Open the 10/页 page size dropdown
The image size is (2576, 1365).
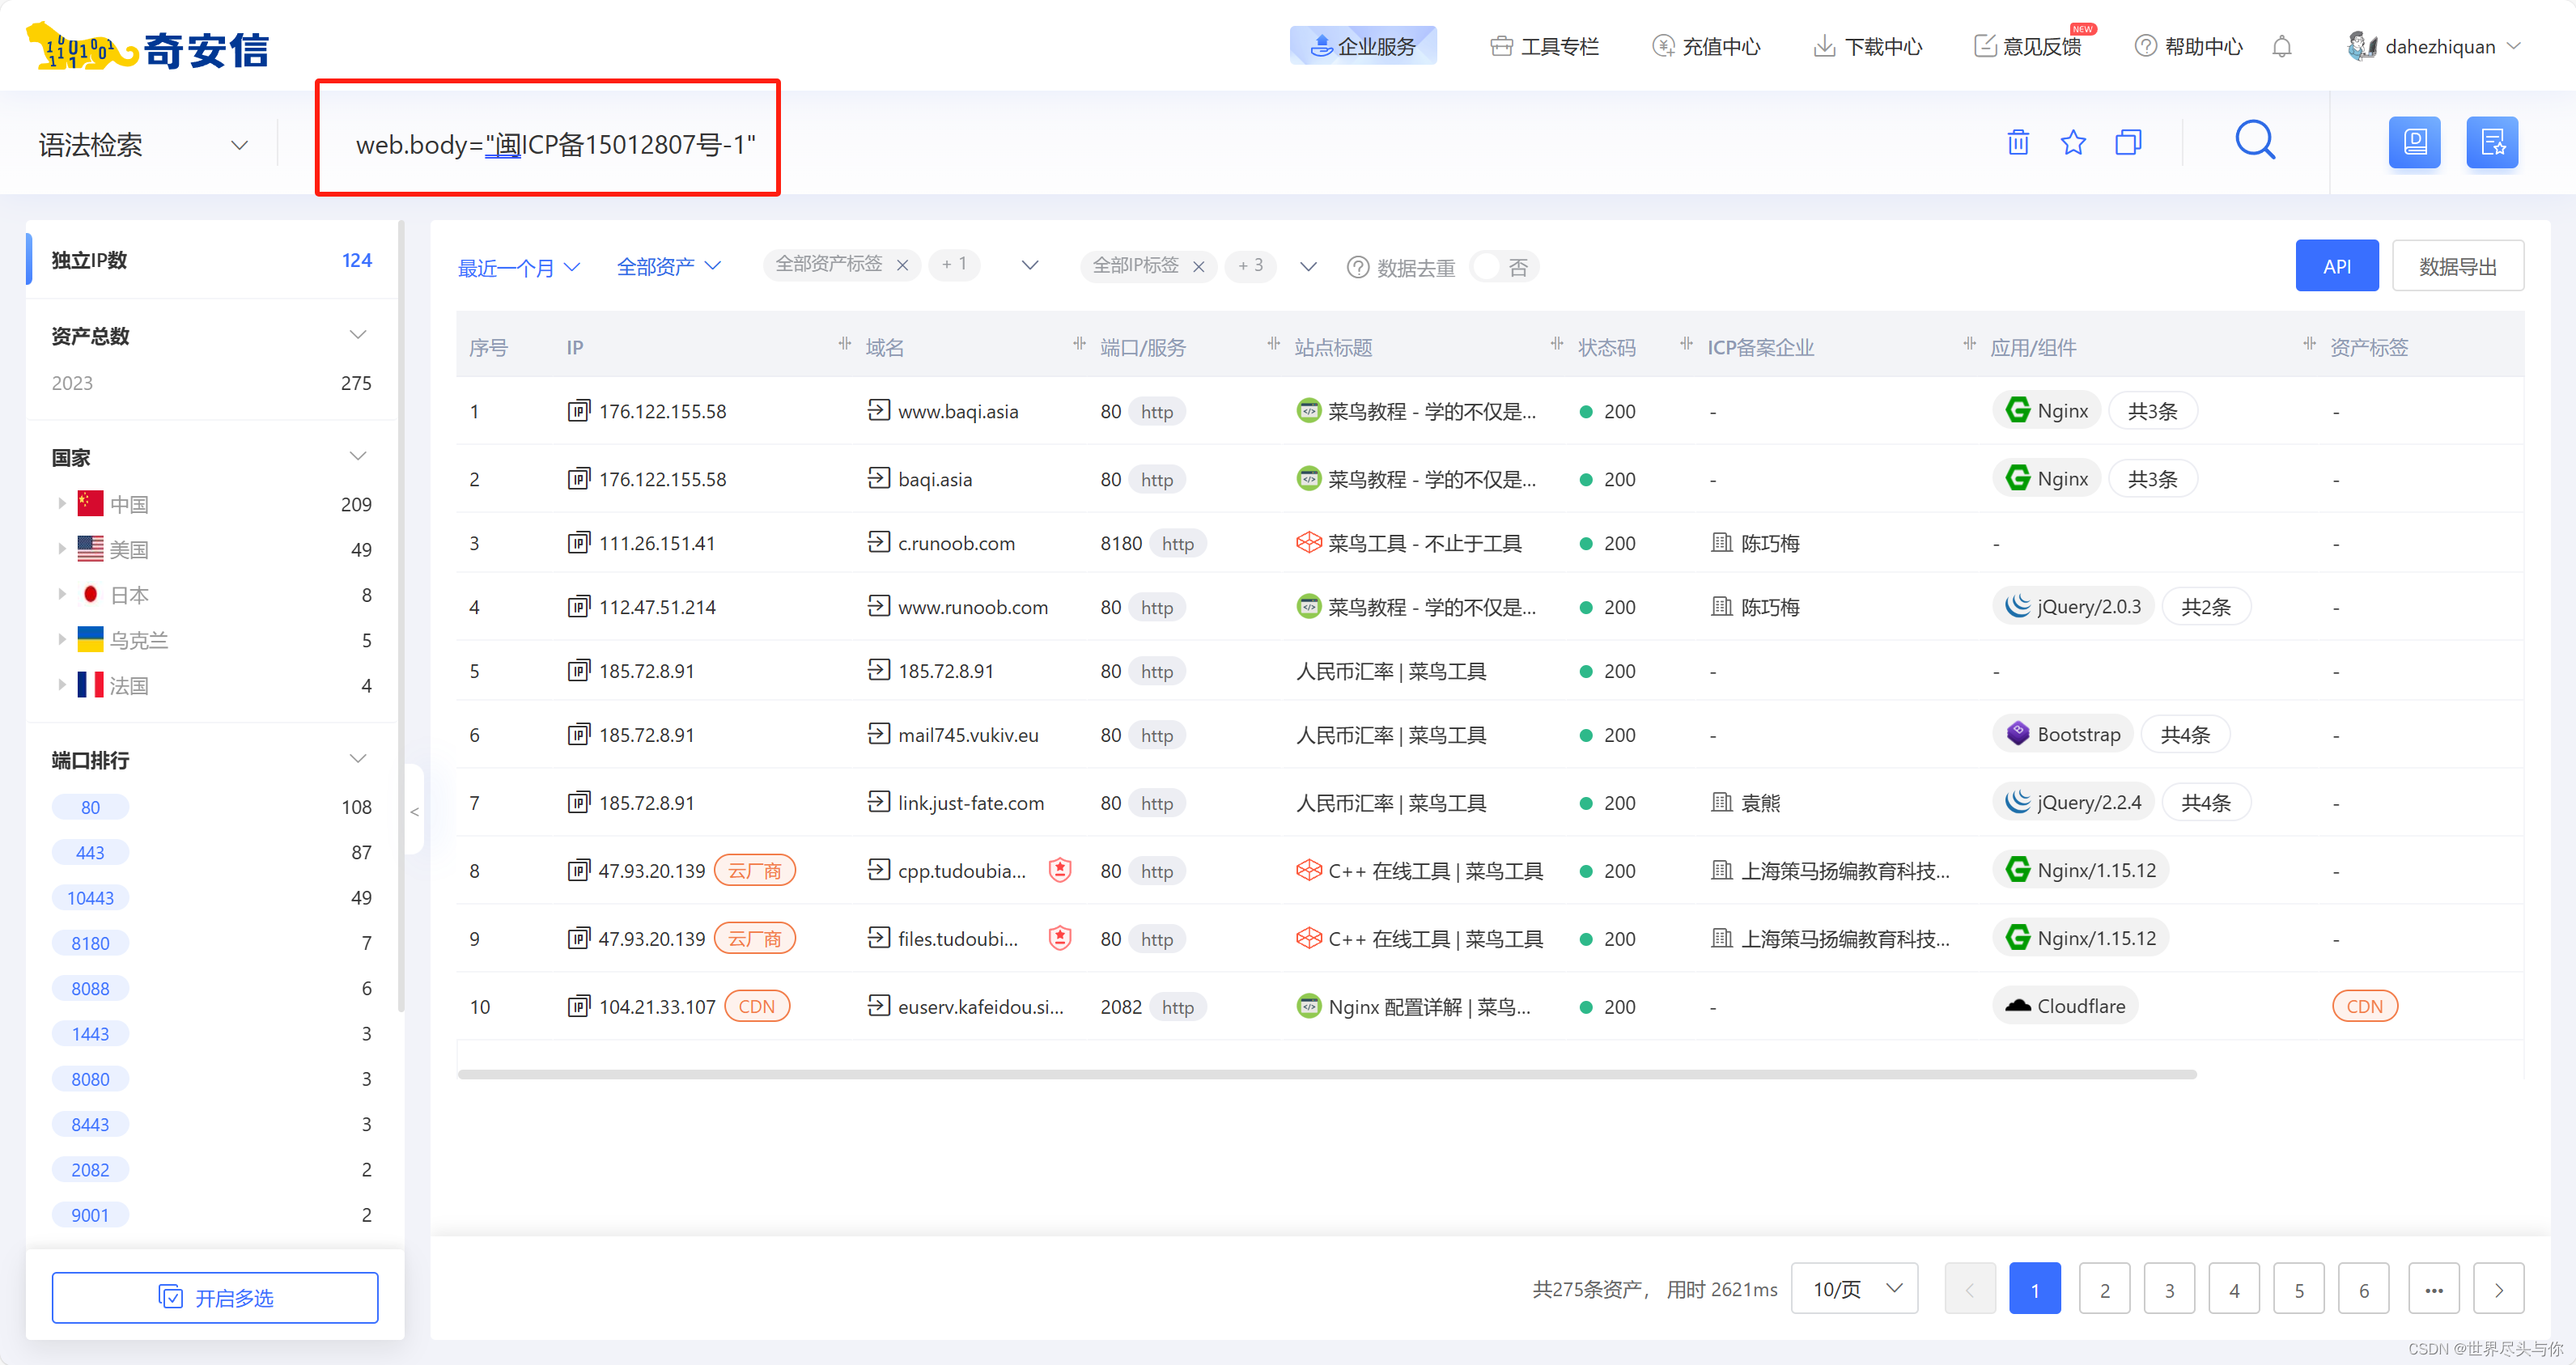click(1854, 1288)
